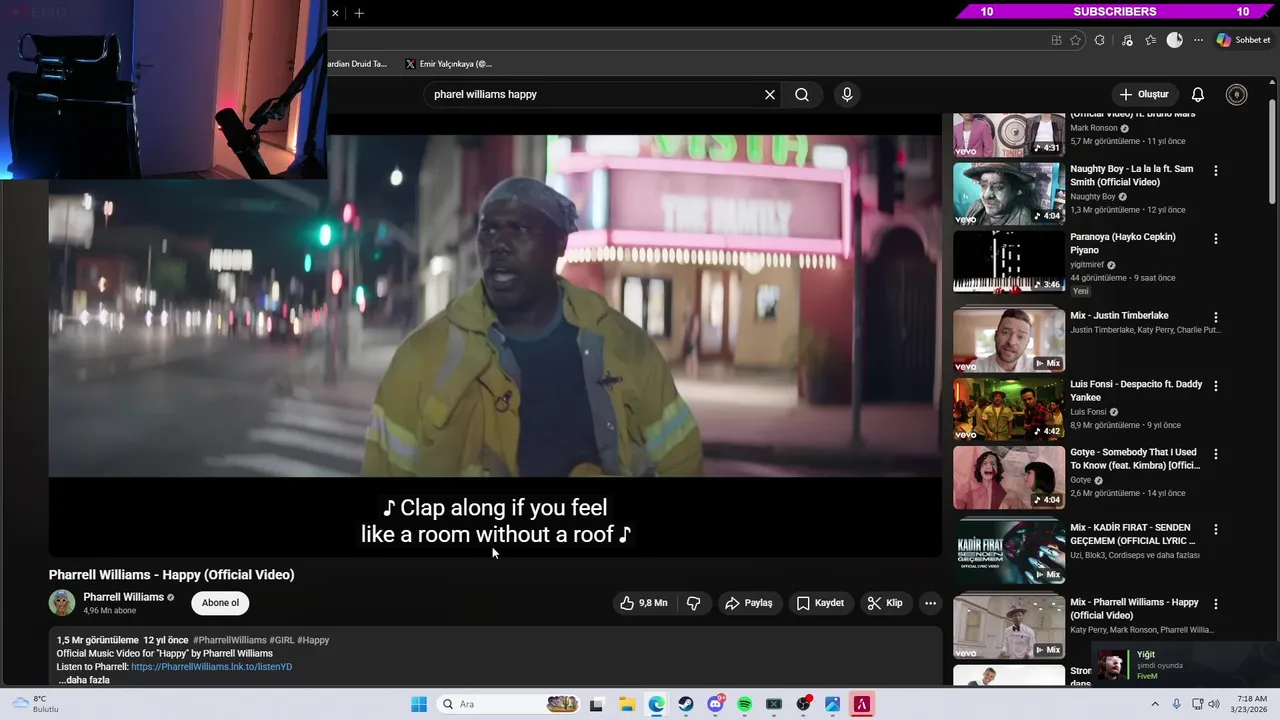This screenshot has height=720, width=1280.
Task: Open options for Mix - Pharrell Williams Happy
Action: [x=1216, y=604]
